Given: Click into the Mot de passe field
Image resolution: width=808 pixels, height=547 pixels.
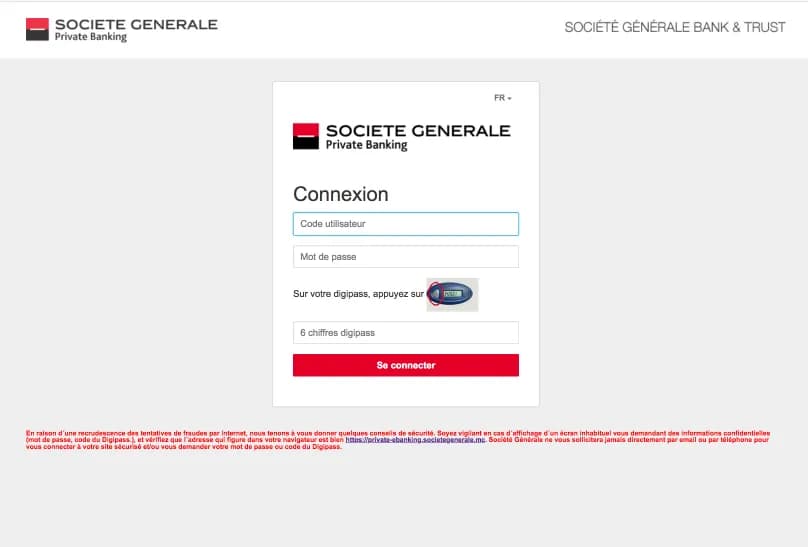Looking at the screenshot, I should [405, 257].
